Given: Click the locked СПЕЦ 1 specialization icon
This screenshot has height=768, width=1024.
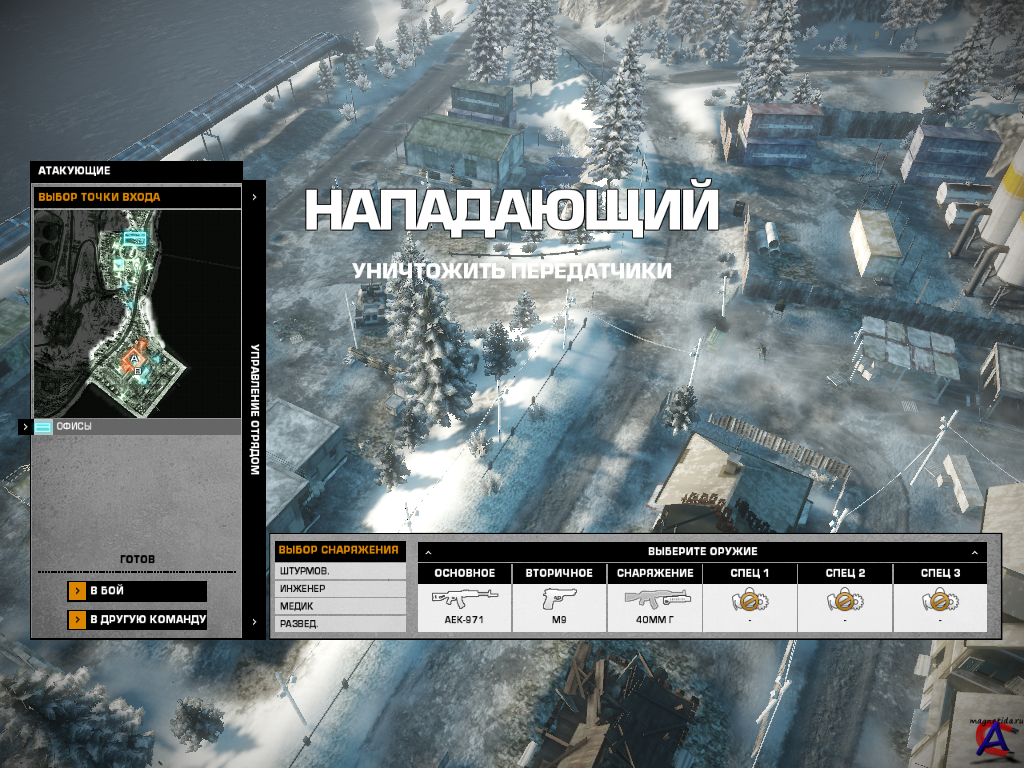Looking at the screenshot, I should pos(750,600).
